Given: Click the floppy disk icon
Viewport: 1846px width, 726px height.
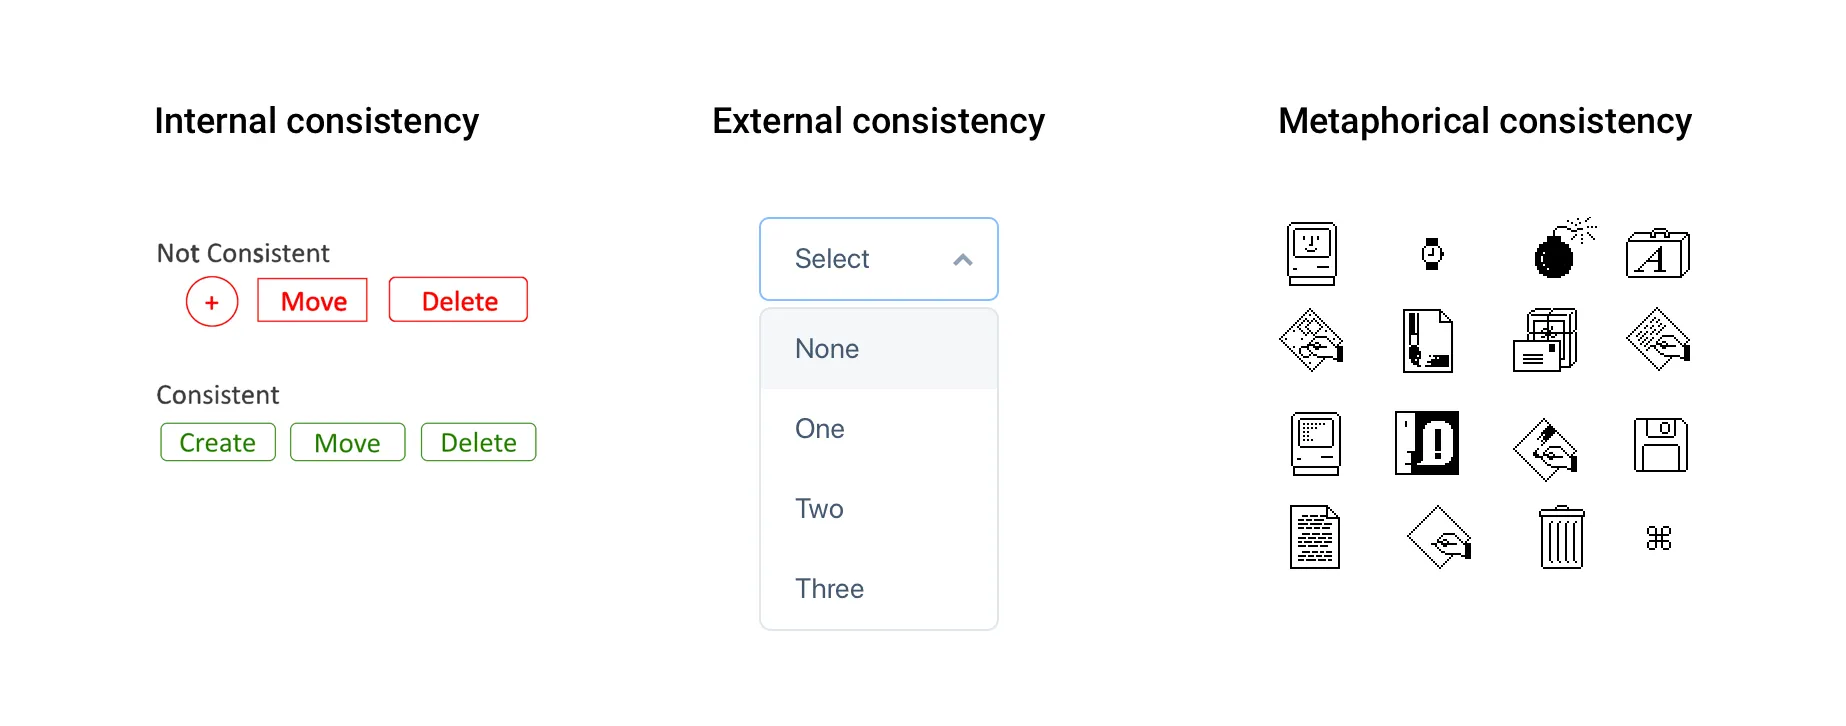Looking at the screenshot, I should [1660, 445].
